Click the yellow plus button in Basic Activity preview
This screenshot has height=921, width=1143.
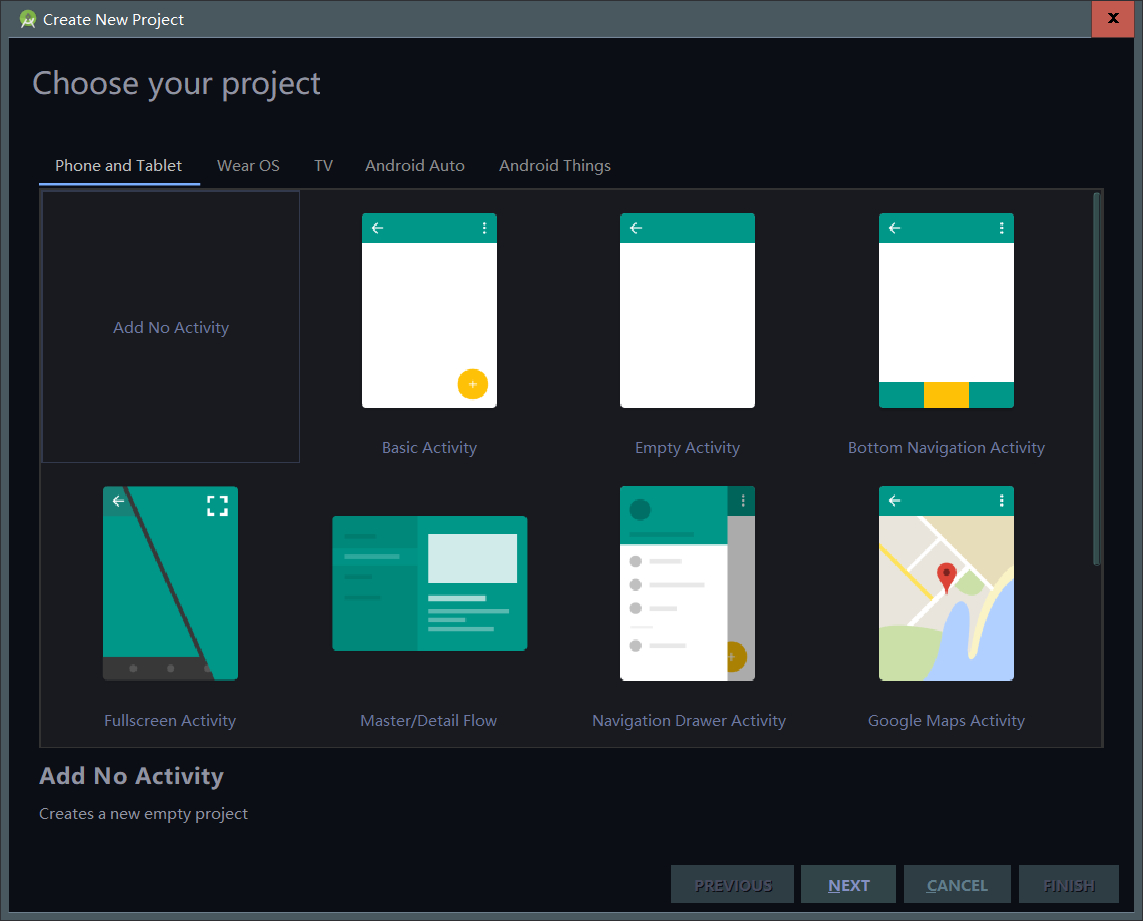point(472,384)
